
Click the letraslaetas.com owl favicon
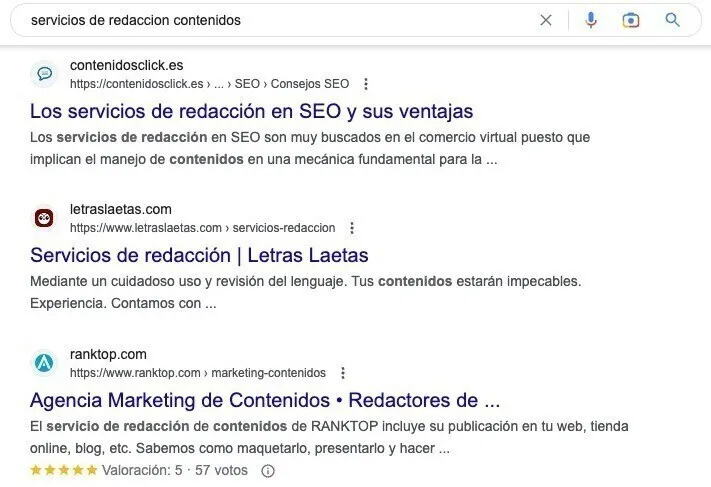coord(44,218)
